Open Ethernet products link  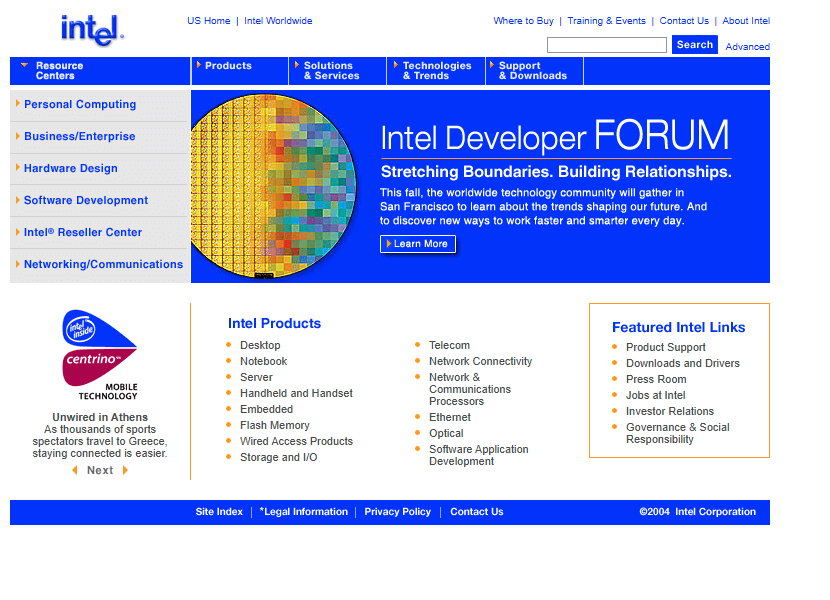[x=449, y=417]
